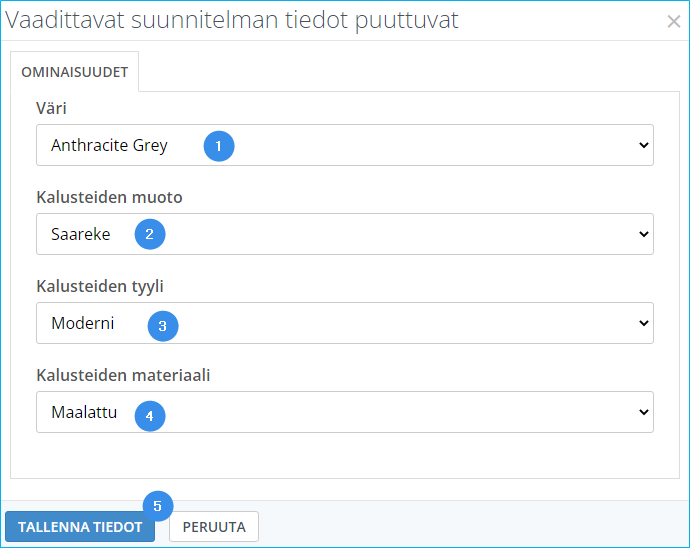Click the number 2 badge beside Saareke
The height and width of the screenshot is (548, 690).
coord(149,235)
